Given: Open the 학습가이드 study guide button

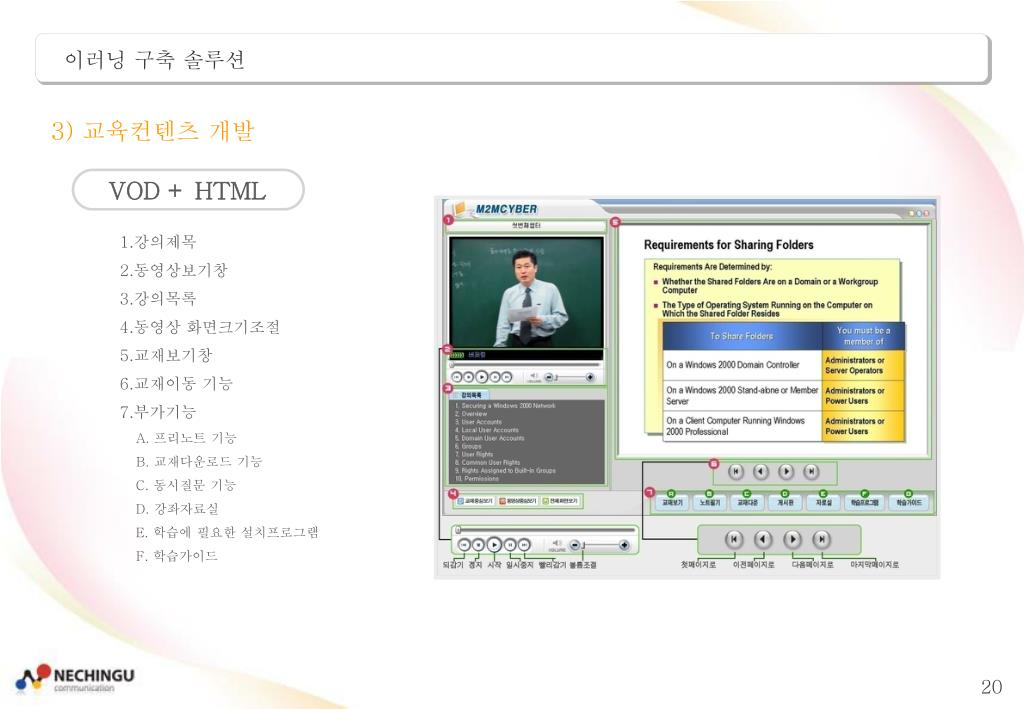Looking at the screenshot, I should [909, 503].
